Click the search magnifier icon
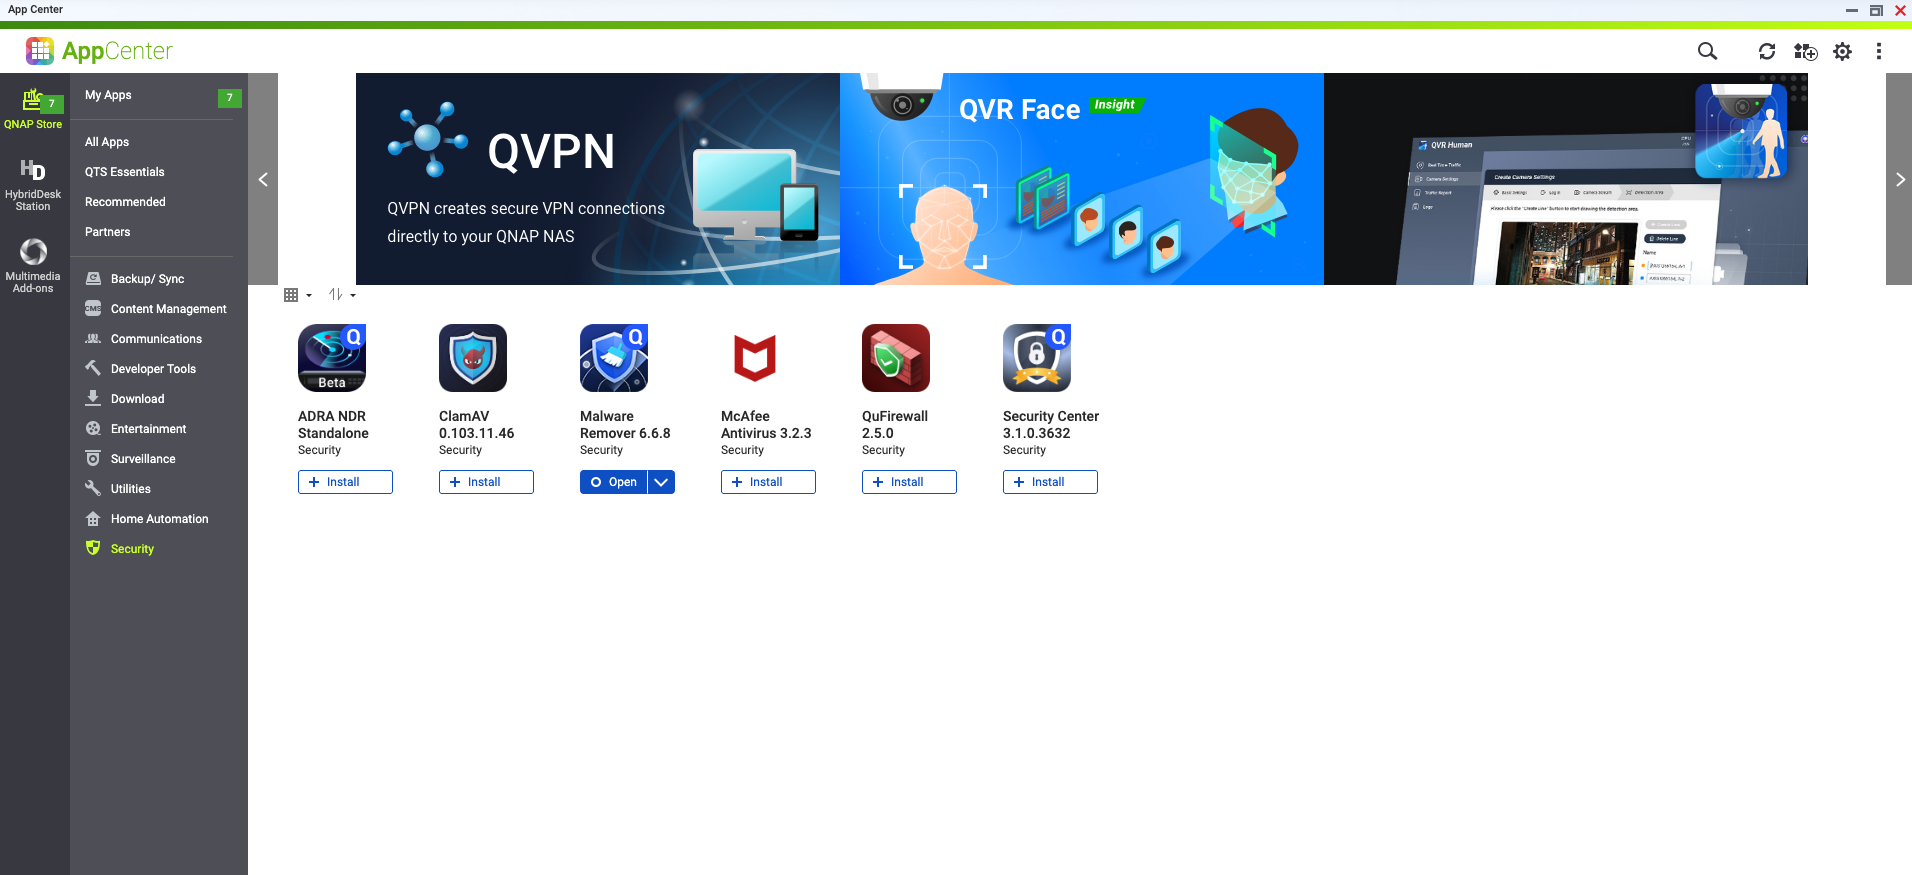This screenshot has height=875, width=1912. pyautogui.click(x=1707, y=51)
